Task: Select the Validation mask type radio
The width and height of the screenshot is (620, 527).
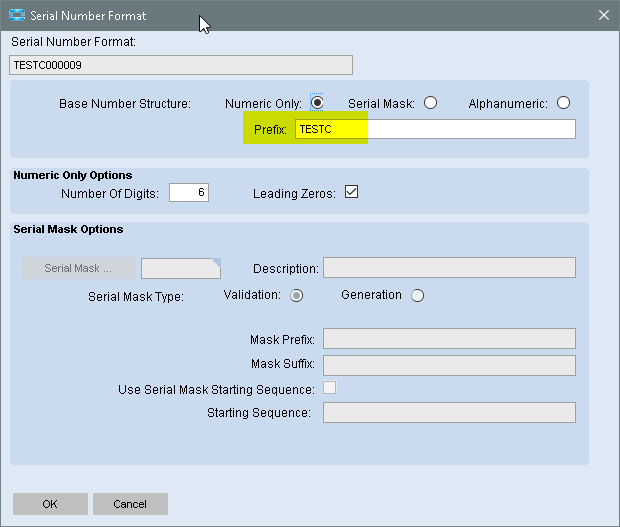Action: pos(297,295)
